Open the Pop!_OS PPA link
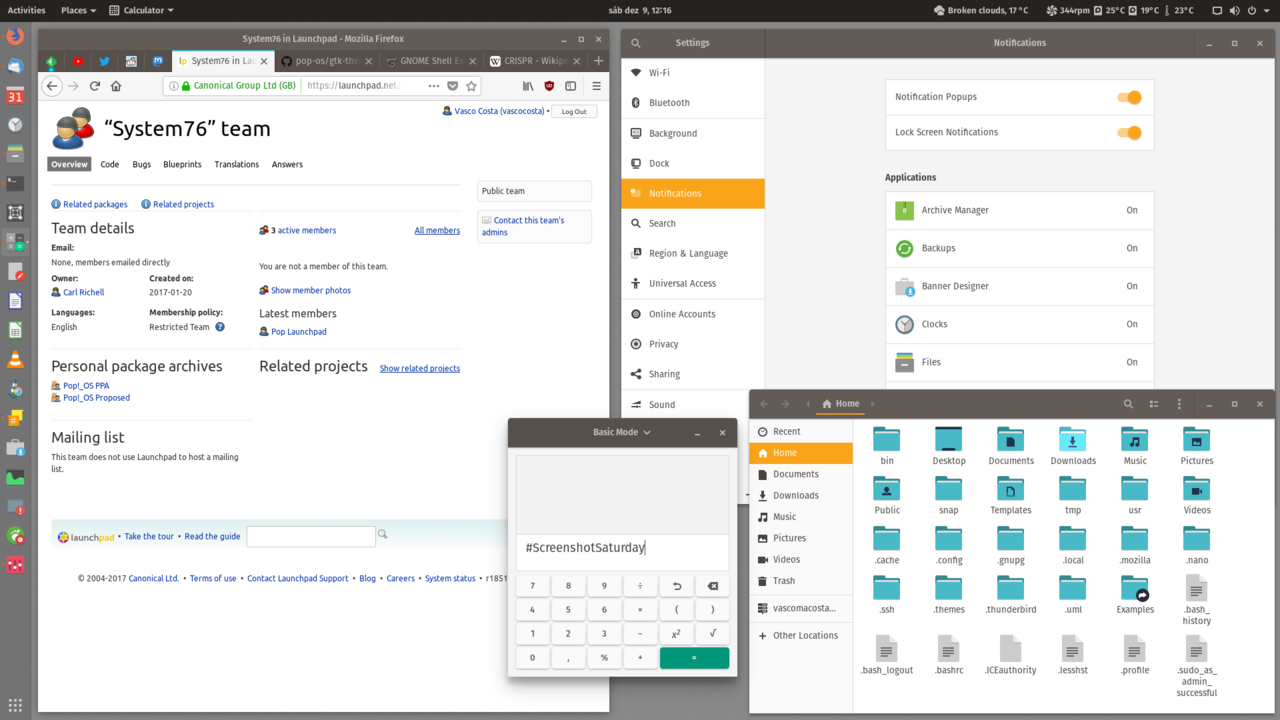 [x=86, y=385]
